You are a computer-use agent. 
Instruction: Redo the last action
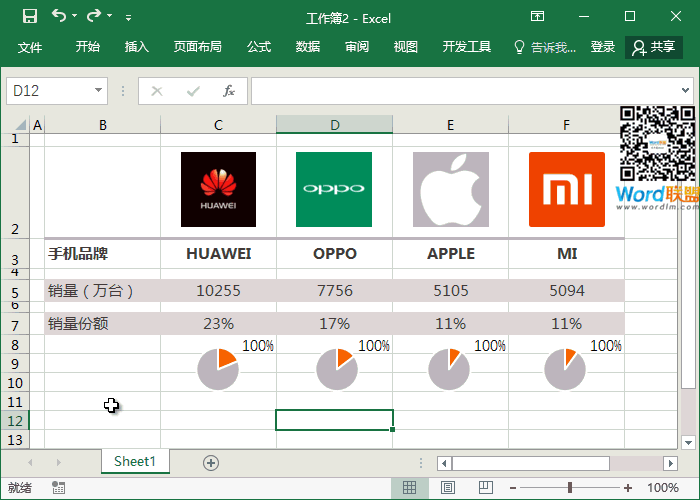click(94, 16)
